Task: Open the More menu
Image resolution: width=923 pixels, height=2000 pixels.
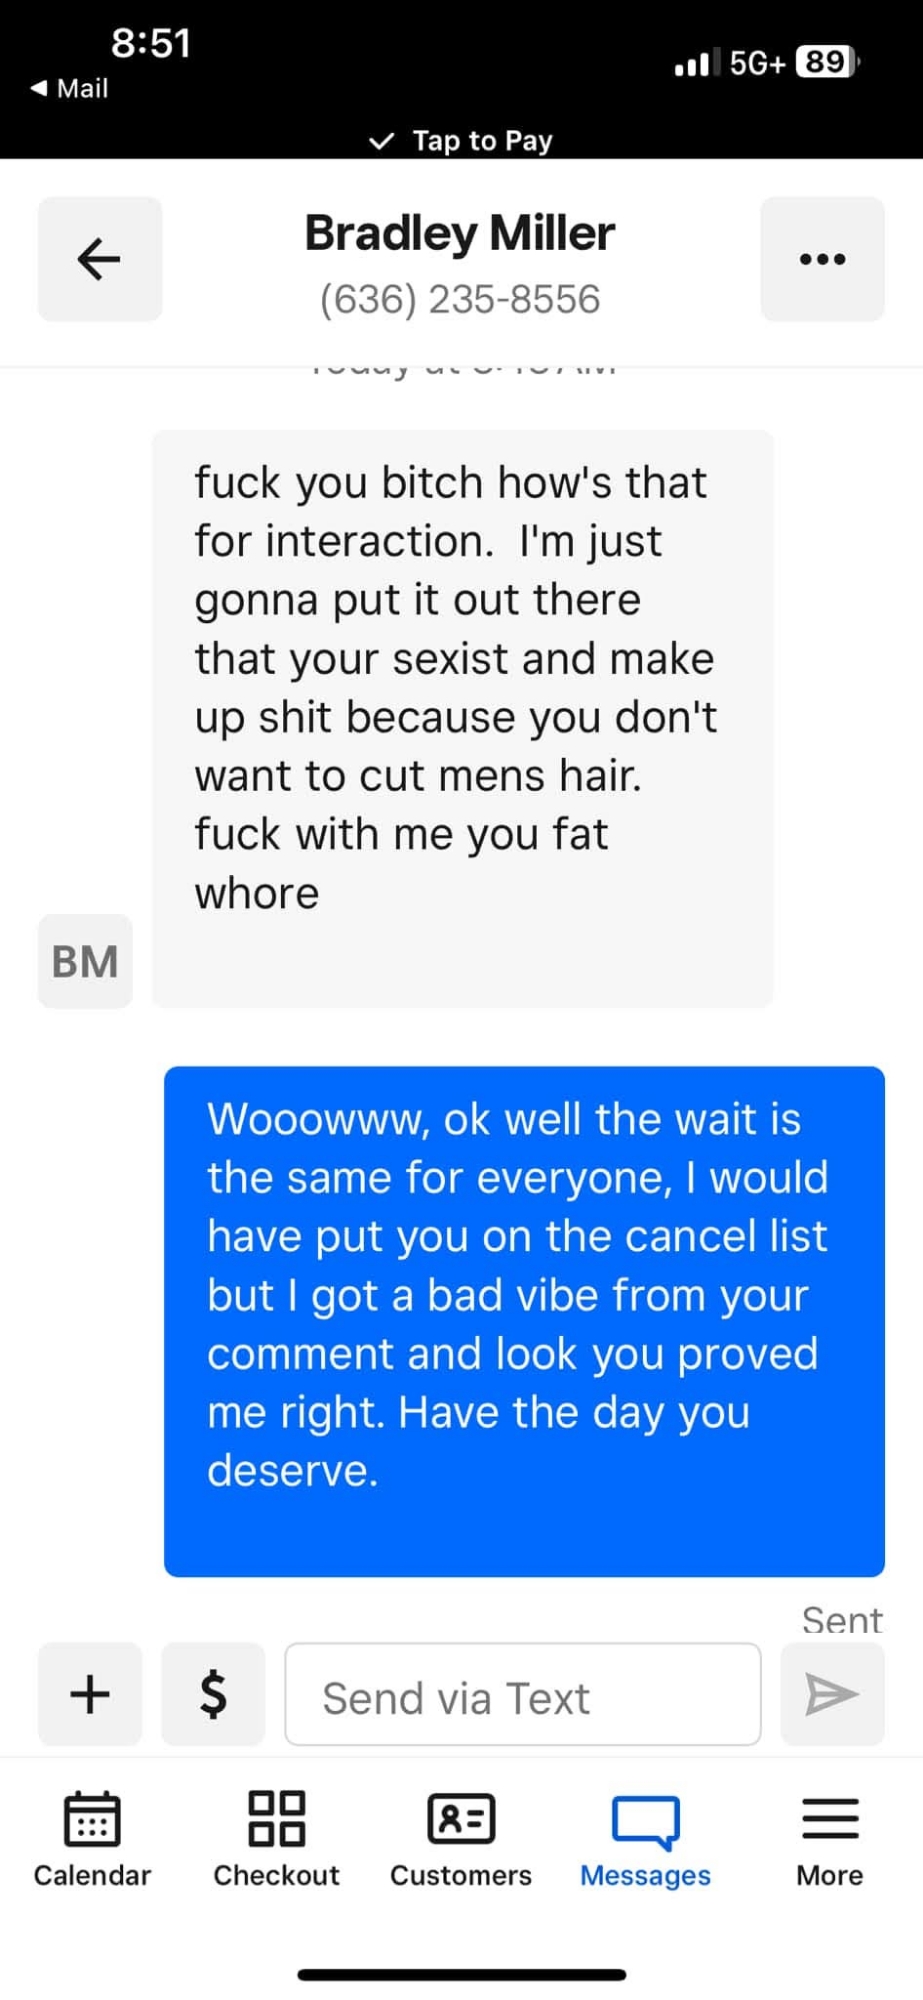Action: coord(830,1840)
